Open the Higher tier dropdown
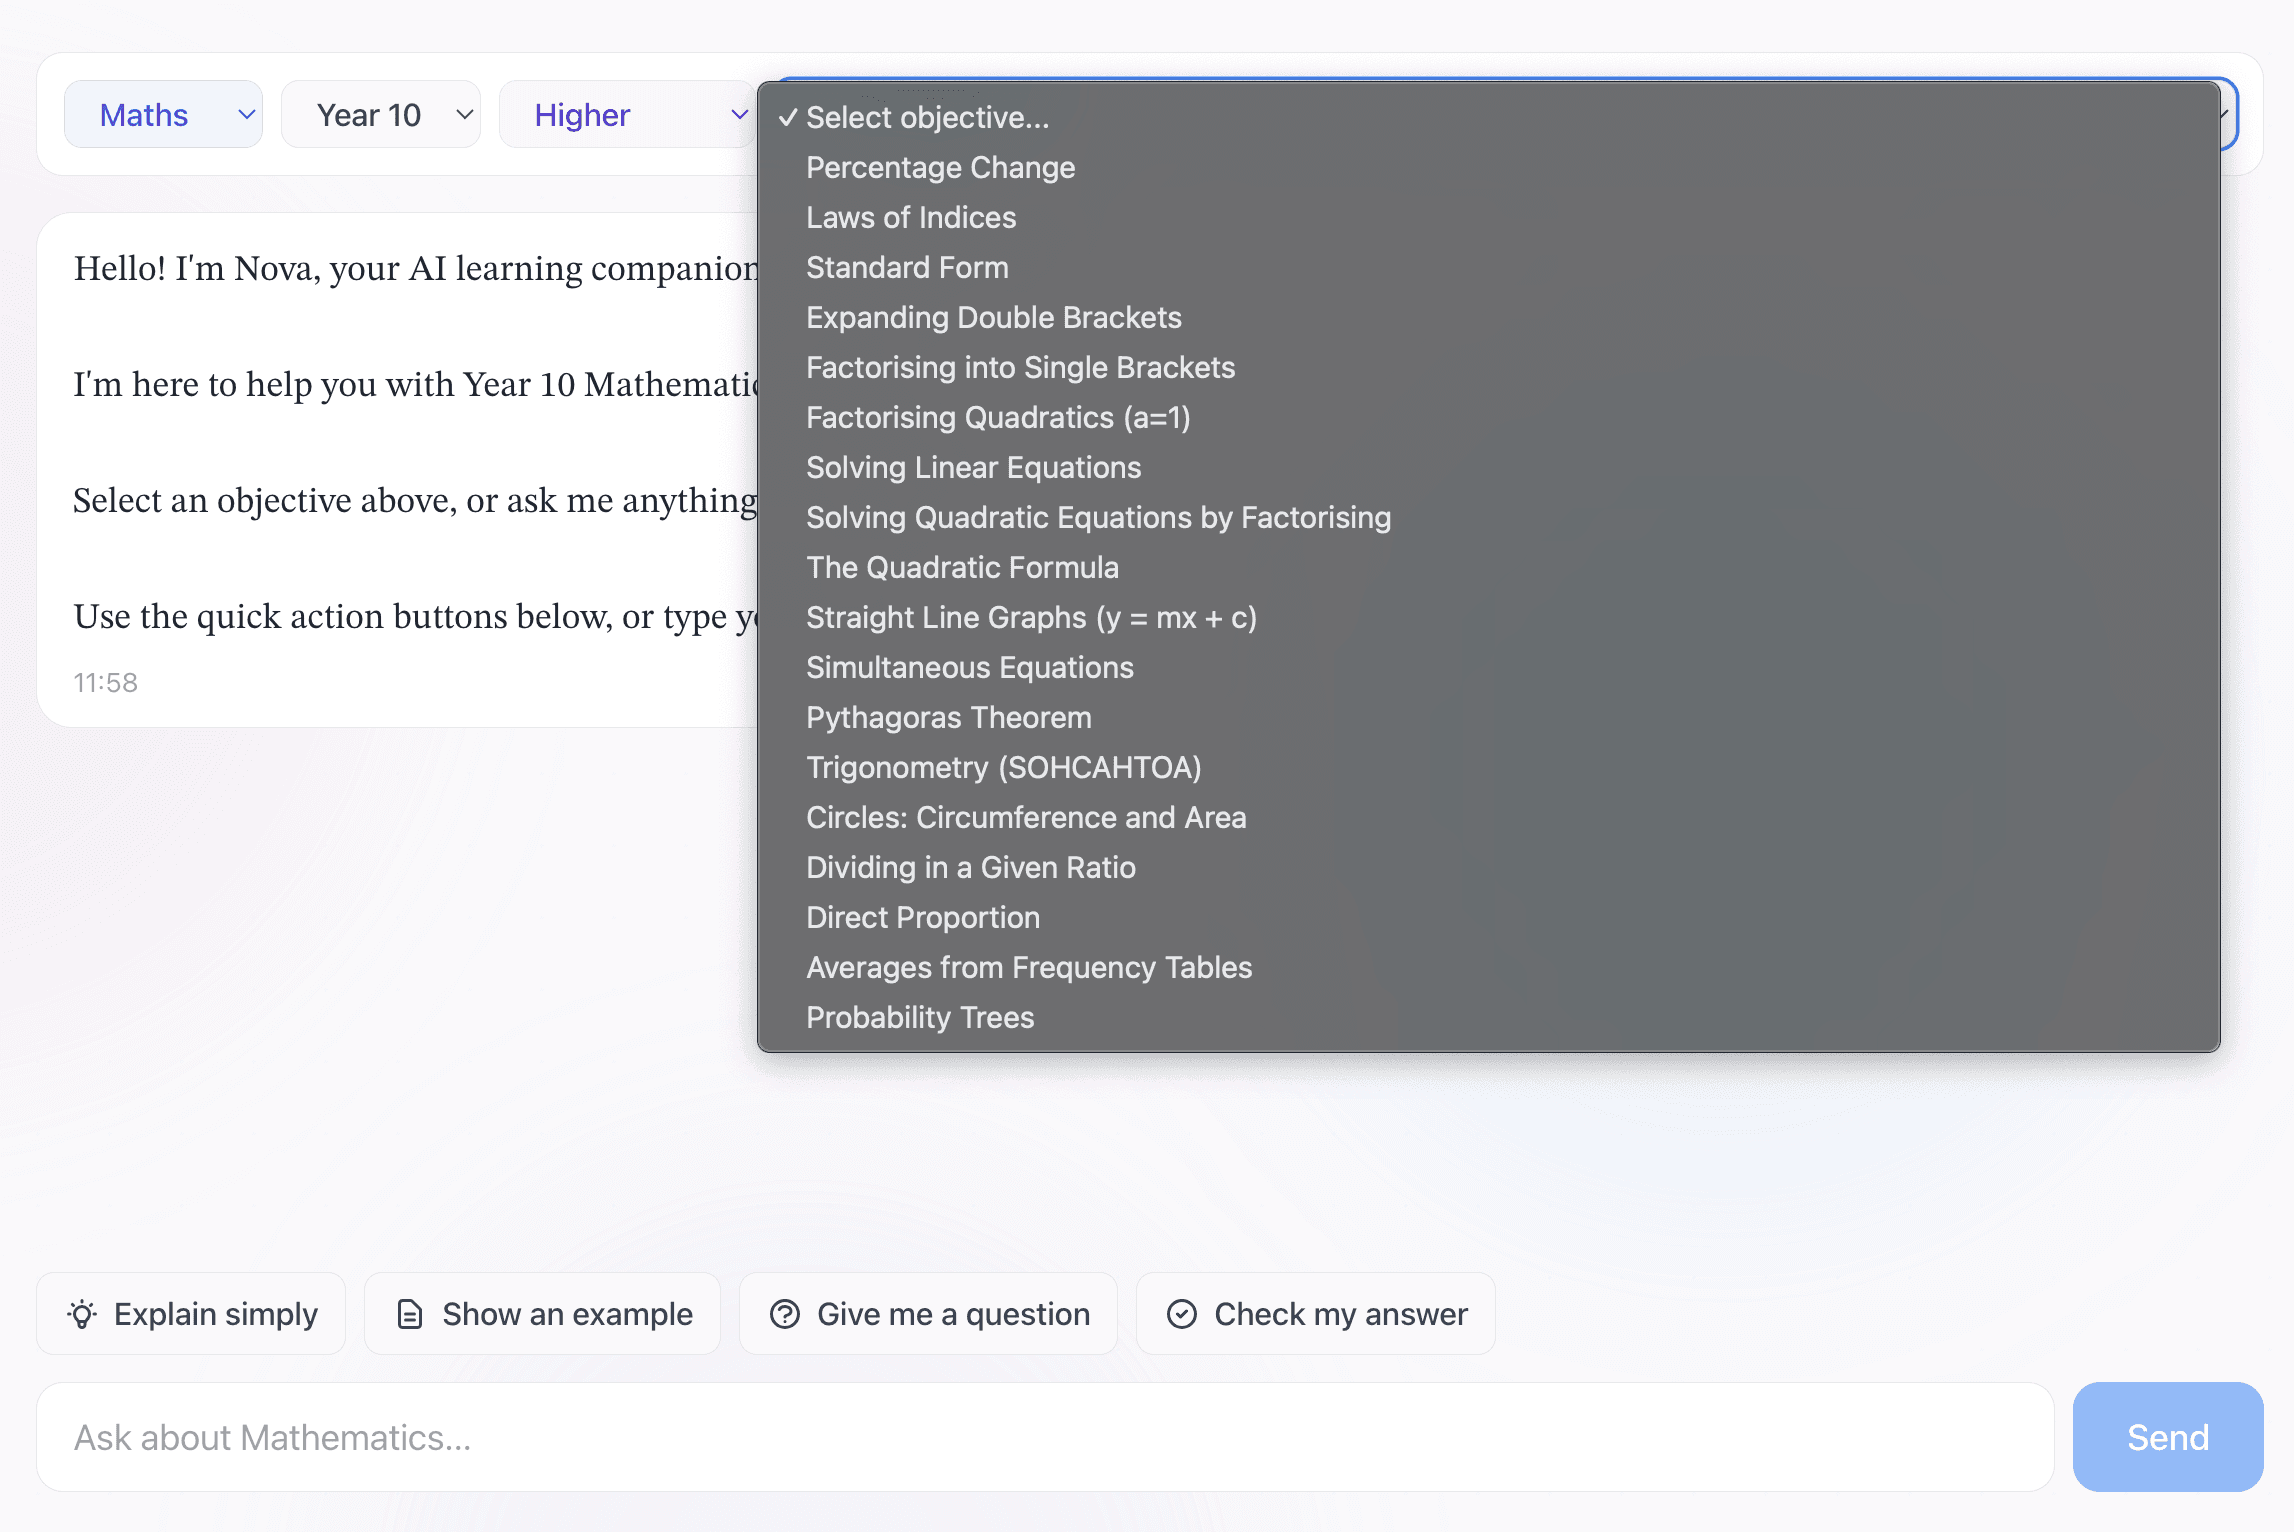This screenshot has height=1532, width=2294. pyautogui.click(x=626, y=115)
